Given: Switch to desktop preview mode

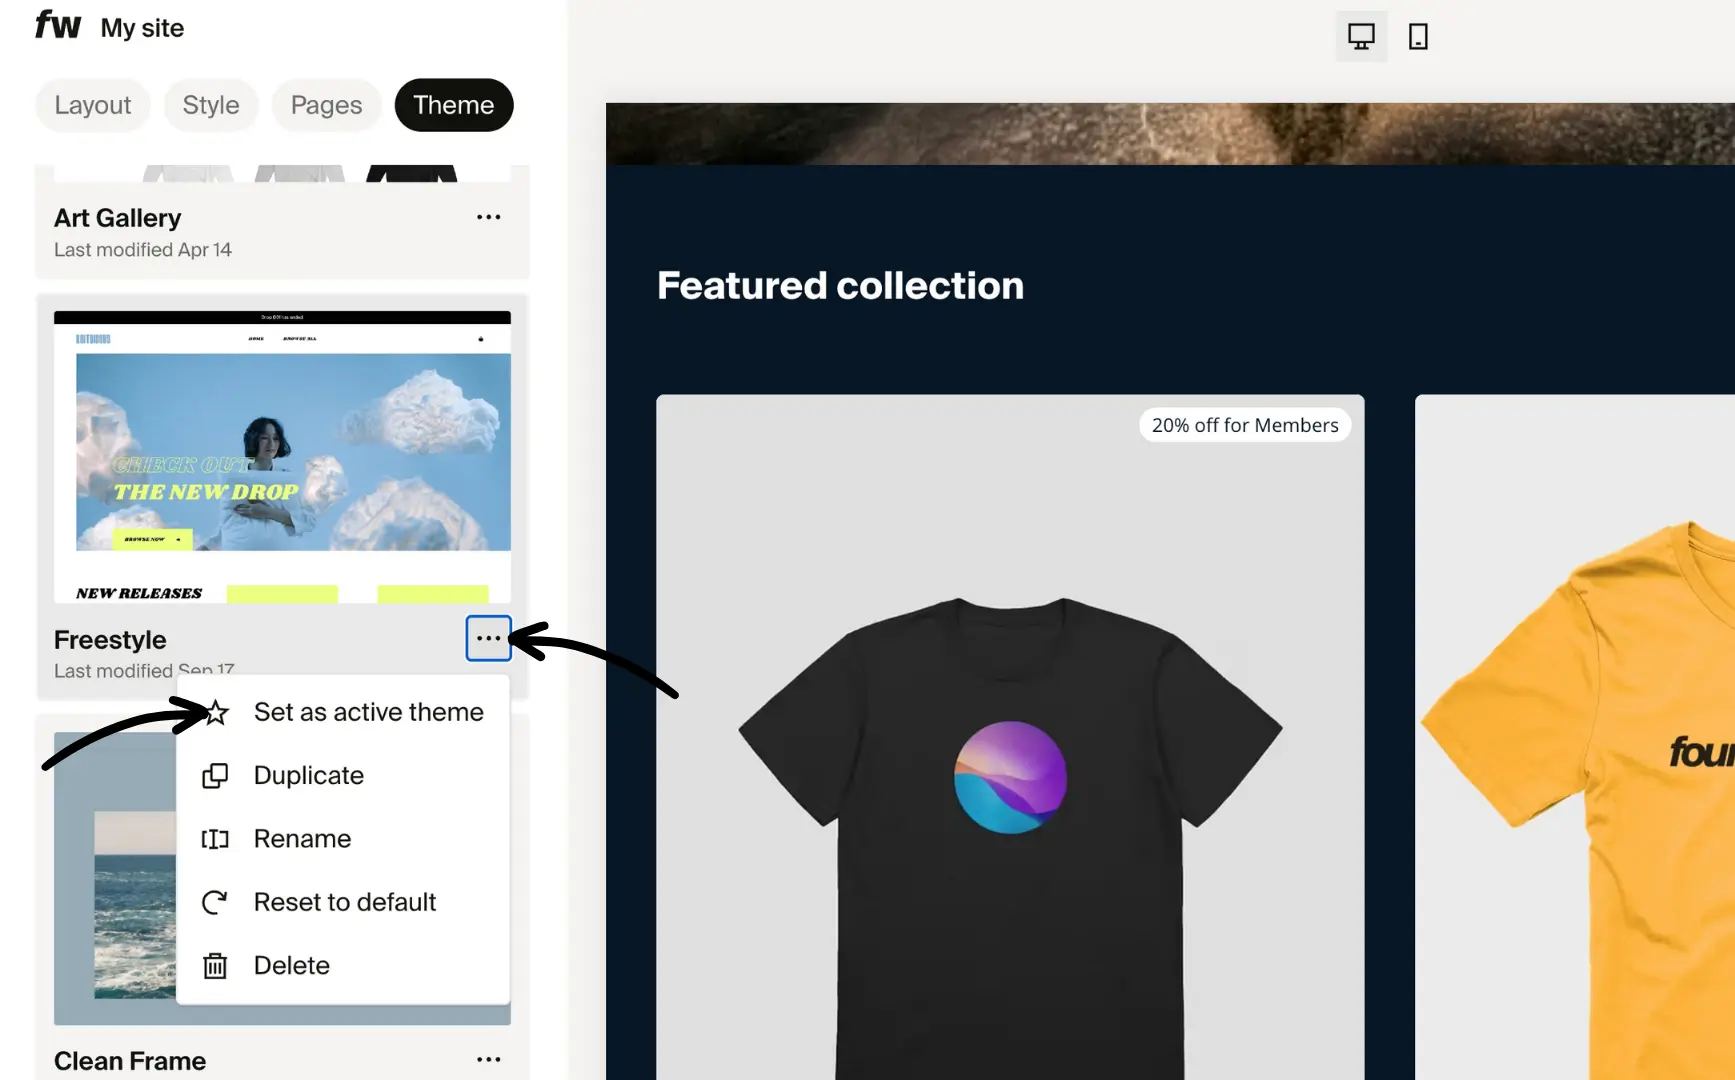Looking at the screenshot, I should point(1361,36).
